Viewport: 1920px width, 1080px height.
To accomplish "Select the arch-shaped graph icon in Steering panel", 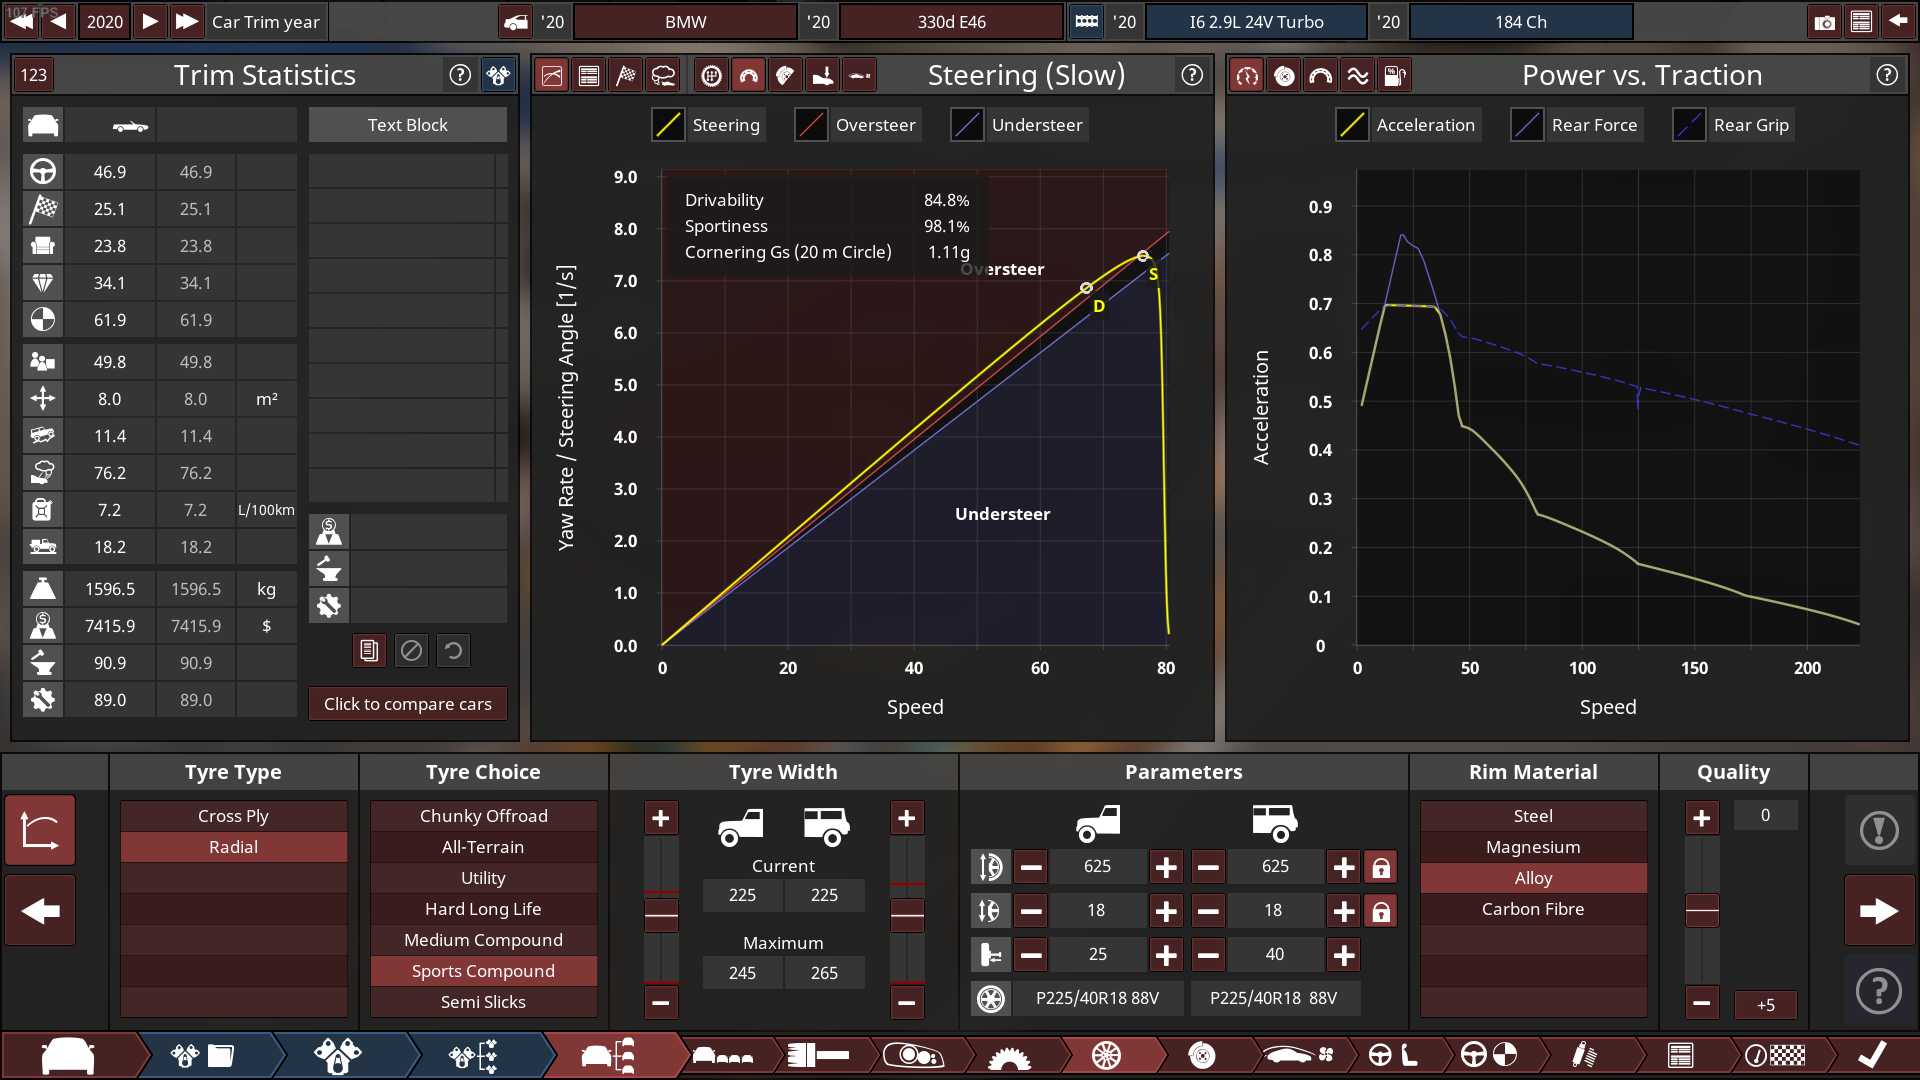I will [748, 75].
